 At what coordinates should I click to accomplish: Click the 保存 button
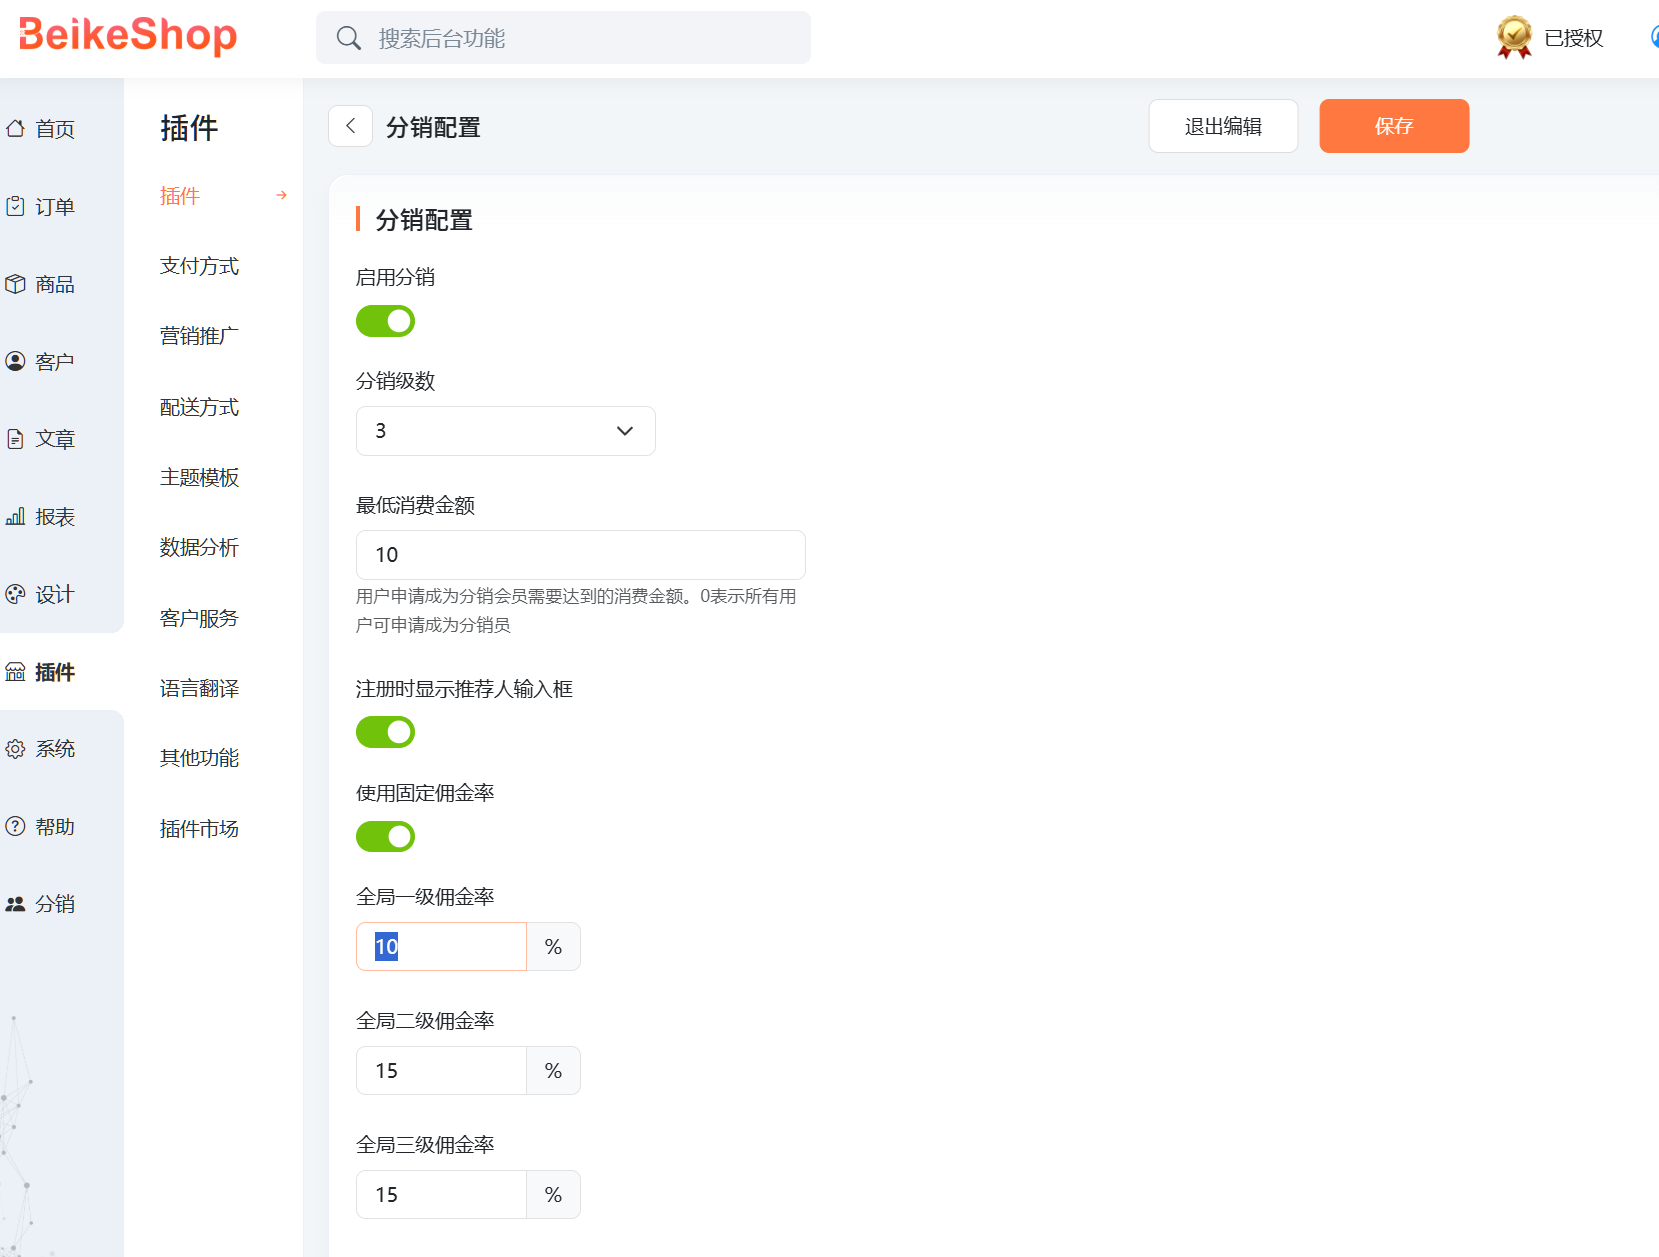point(1394,126)
